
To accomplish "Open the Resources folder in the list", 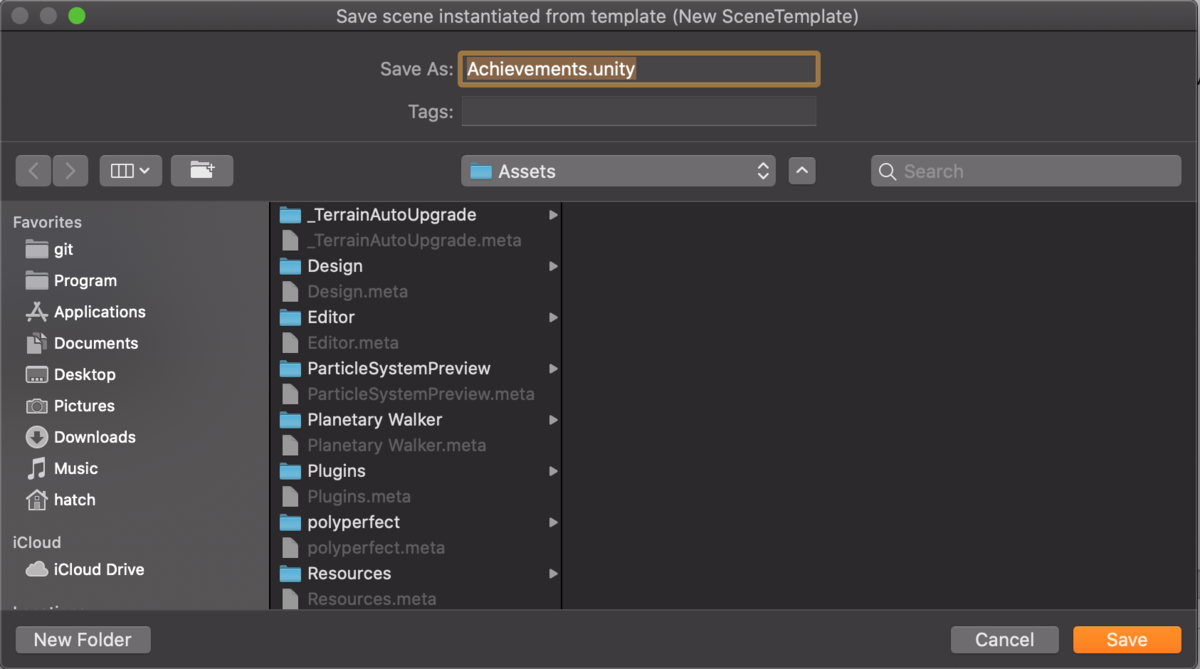I will (349, 573).
